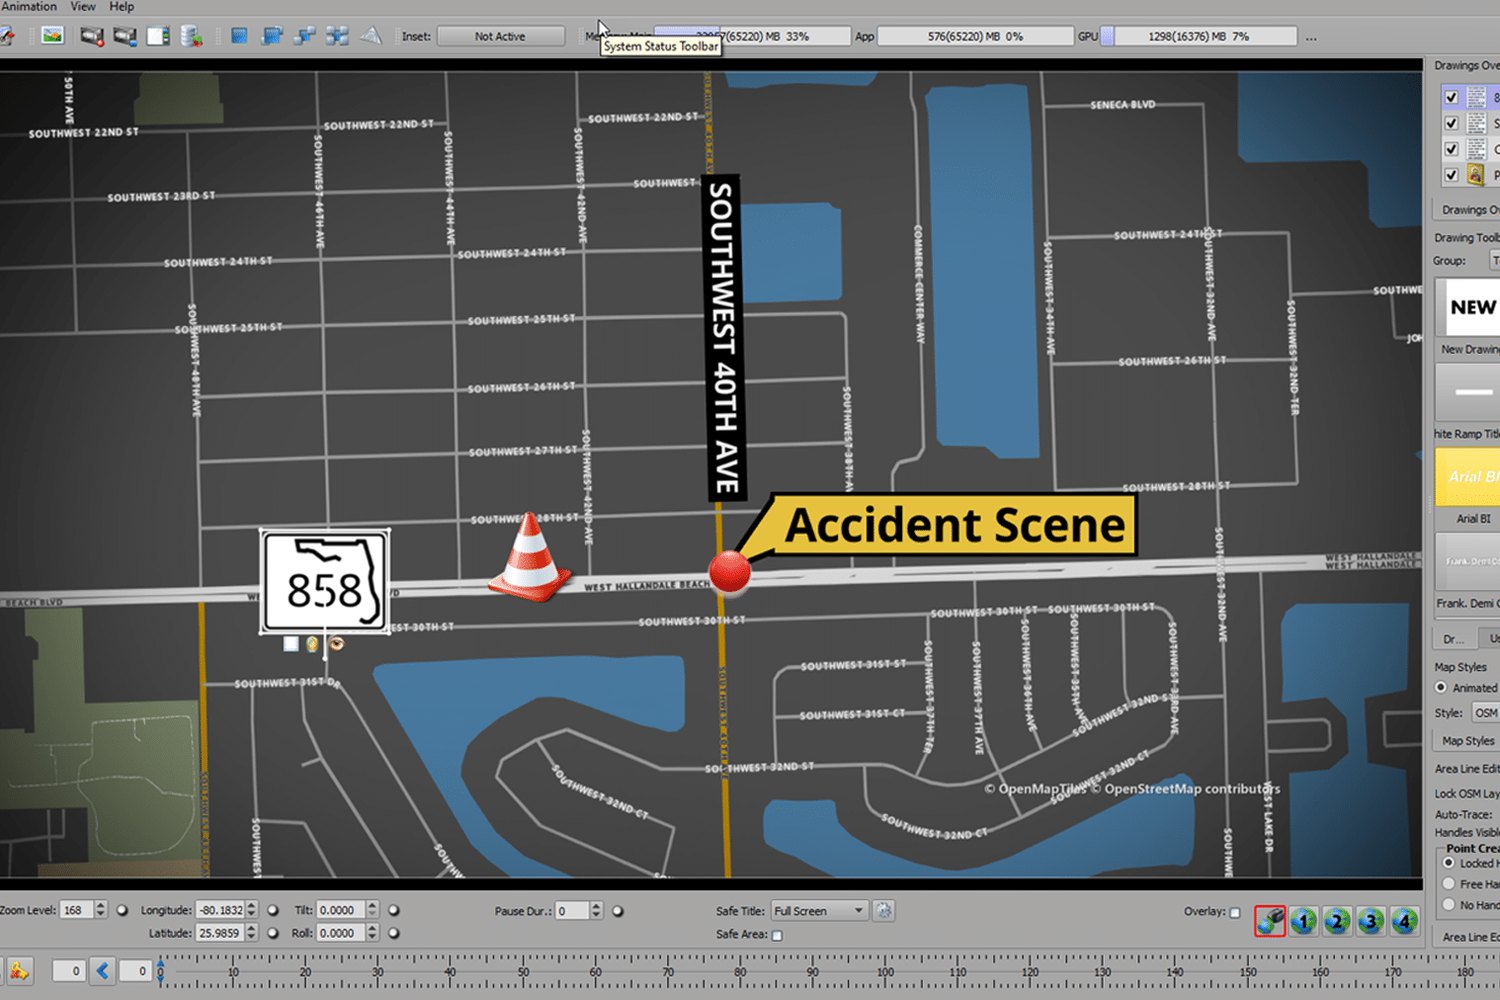Go to globe view preset 1
The width and height of the screenshot is (1500, 1000).
tap(1303, 920)
